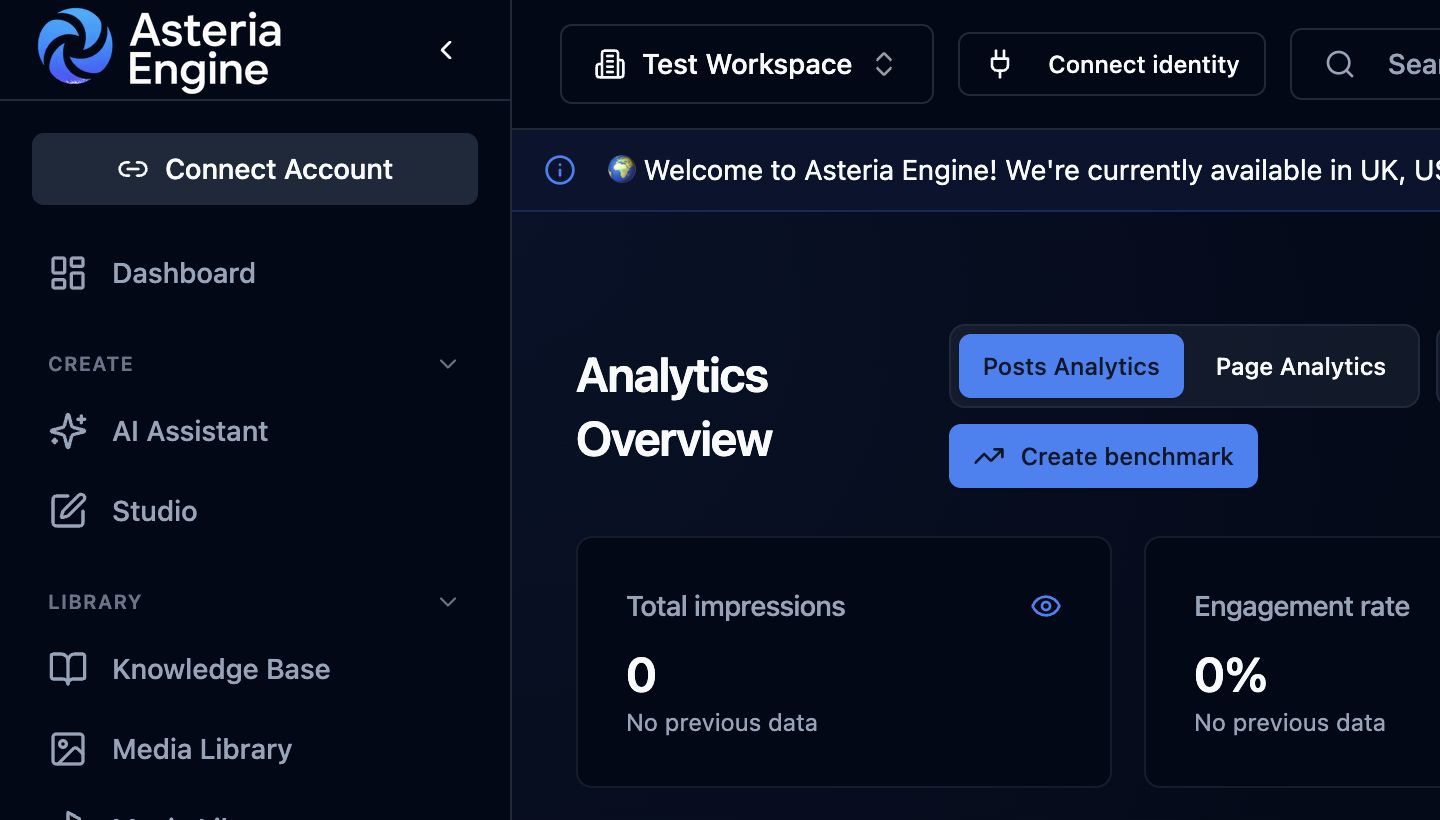Click the Connect Account button

click(255, 169)
